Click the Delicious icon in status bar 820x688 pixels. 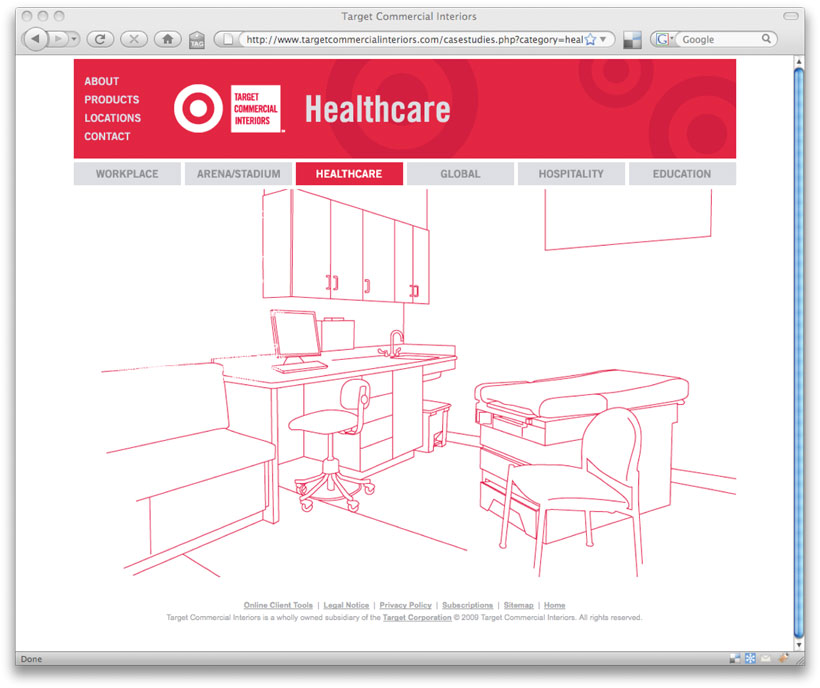click(735, 658)
